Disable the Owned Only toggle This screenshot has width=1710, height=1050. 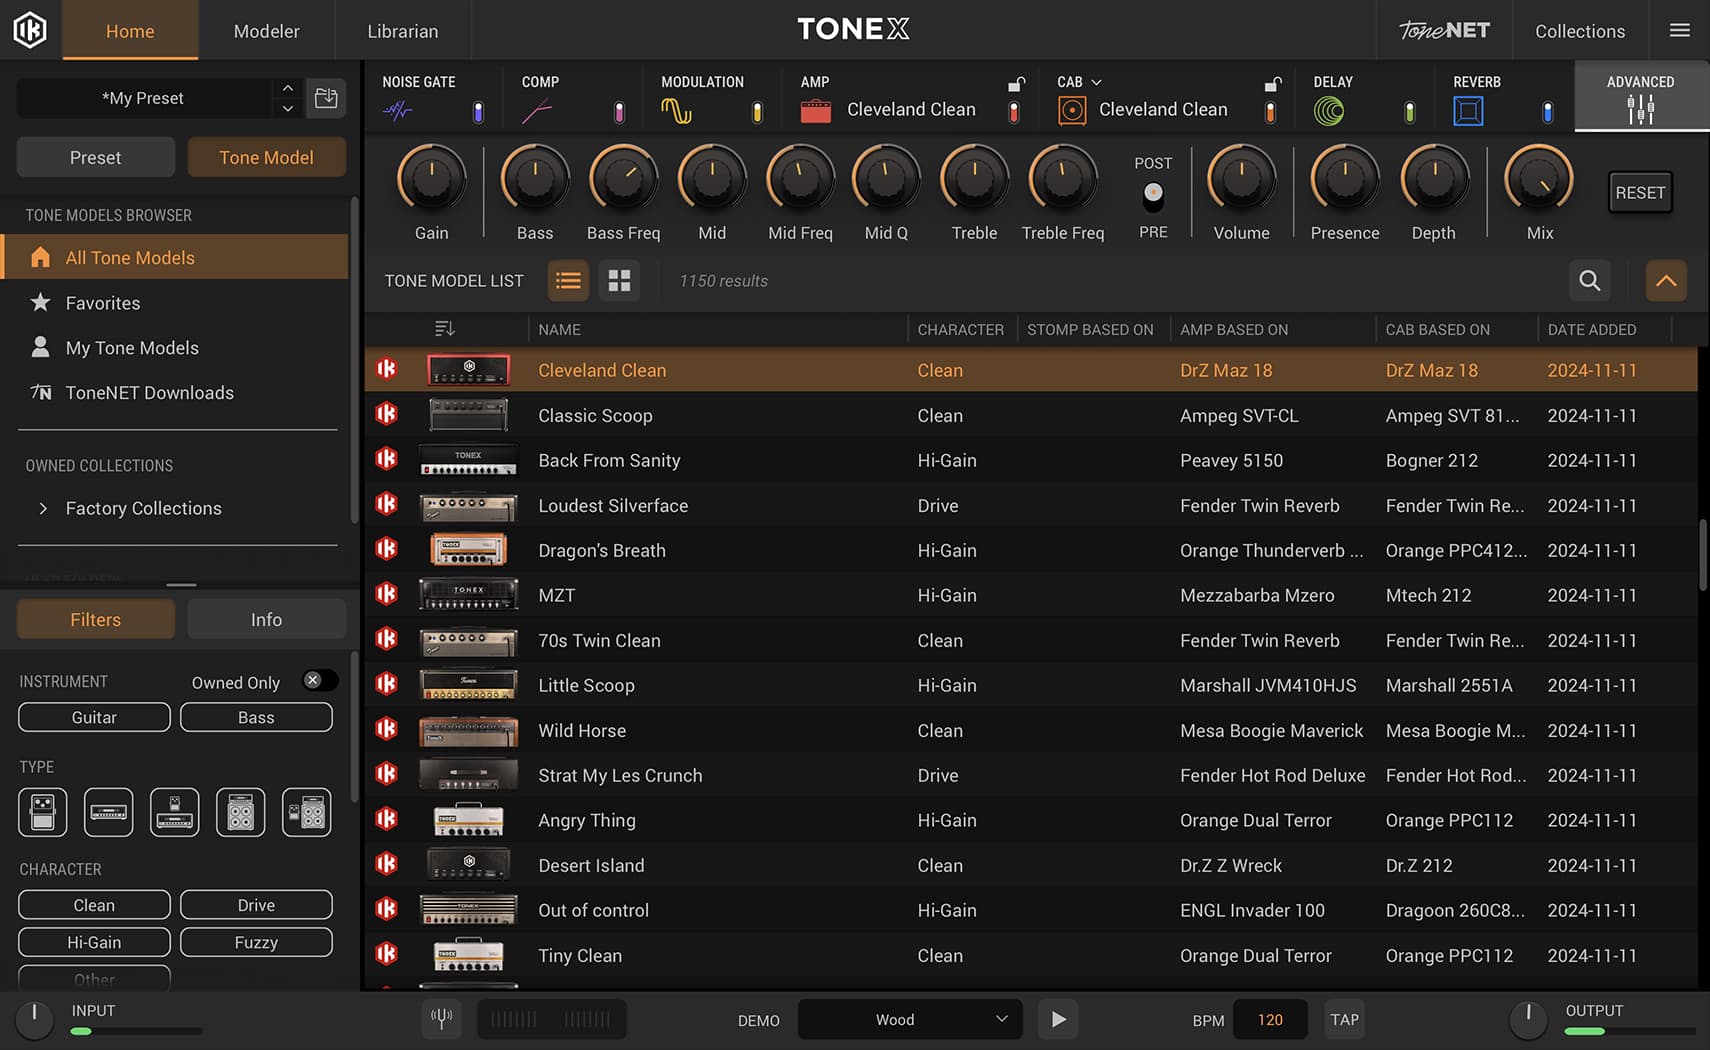click(318, 680)
